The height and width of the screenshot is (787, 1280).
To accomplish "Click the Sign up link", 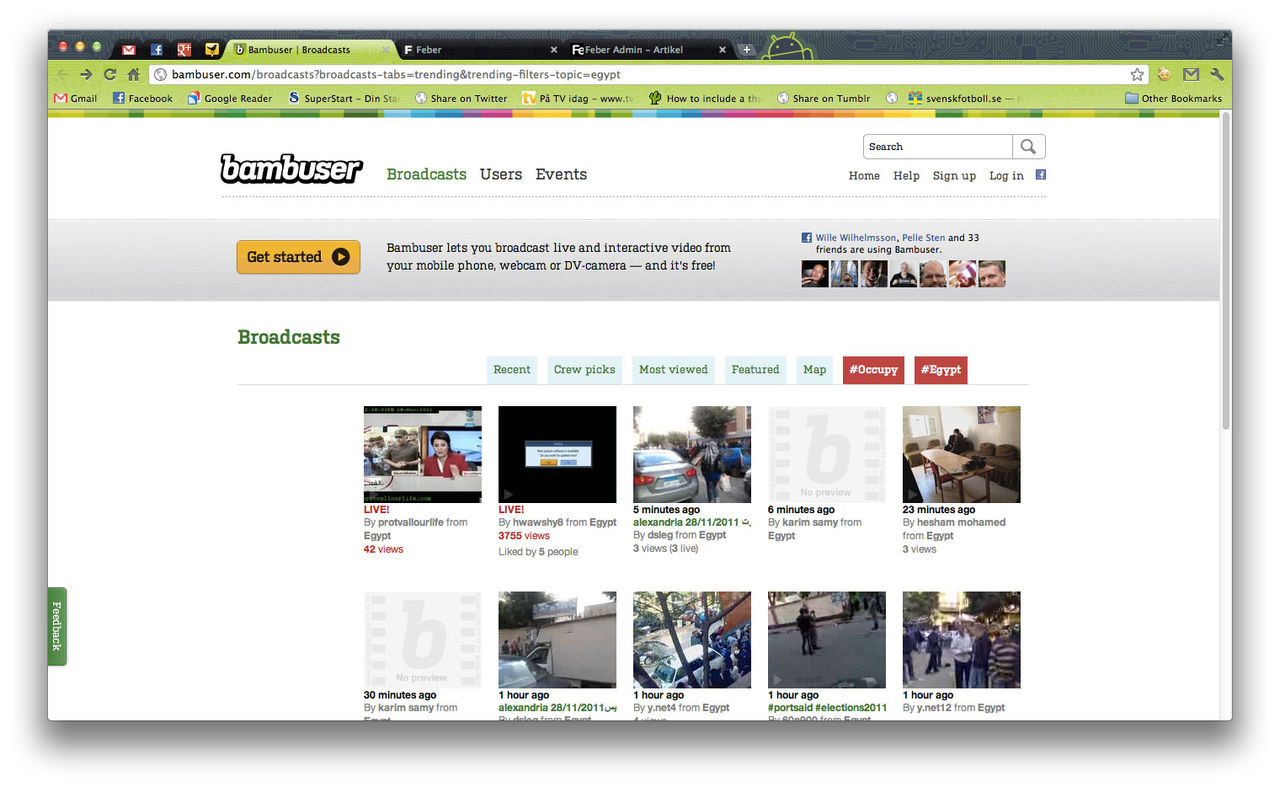I will [x=953, y=176].
